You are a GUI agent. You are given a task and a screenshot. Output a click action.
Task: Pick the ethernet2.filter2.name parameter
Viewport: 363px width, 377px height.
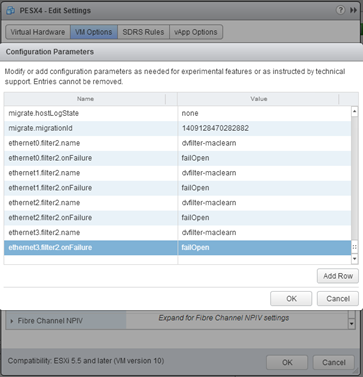(91, 203)
